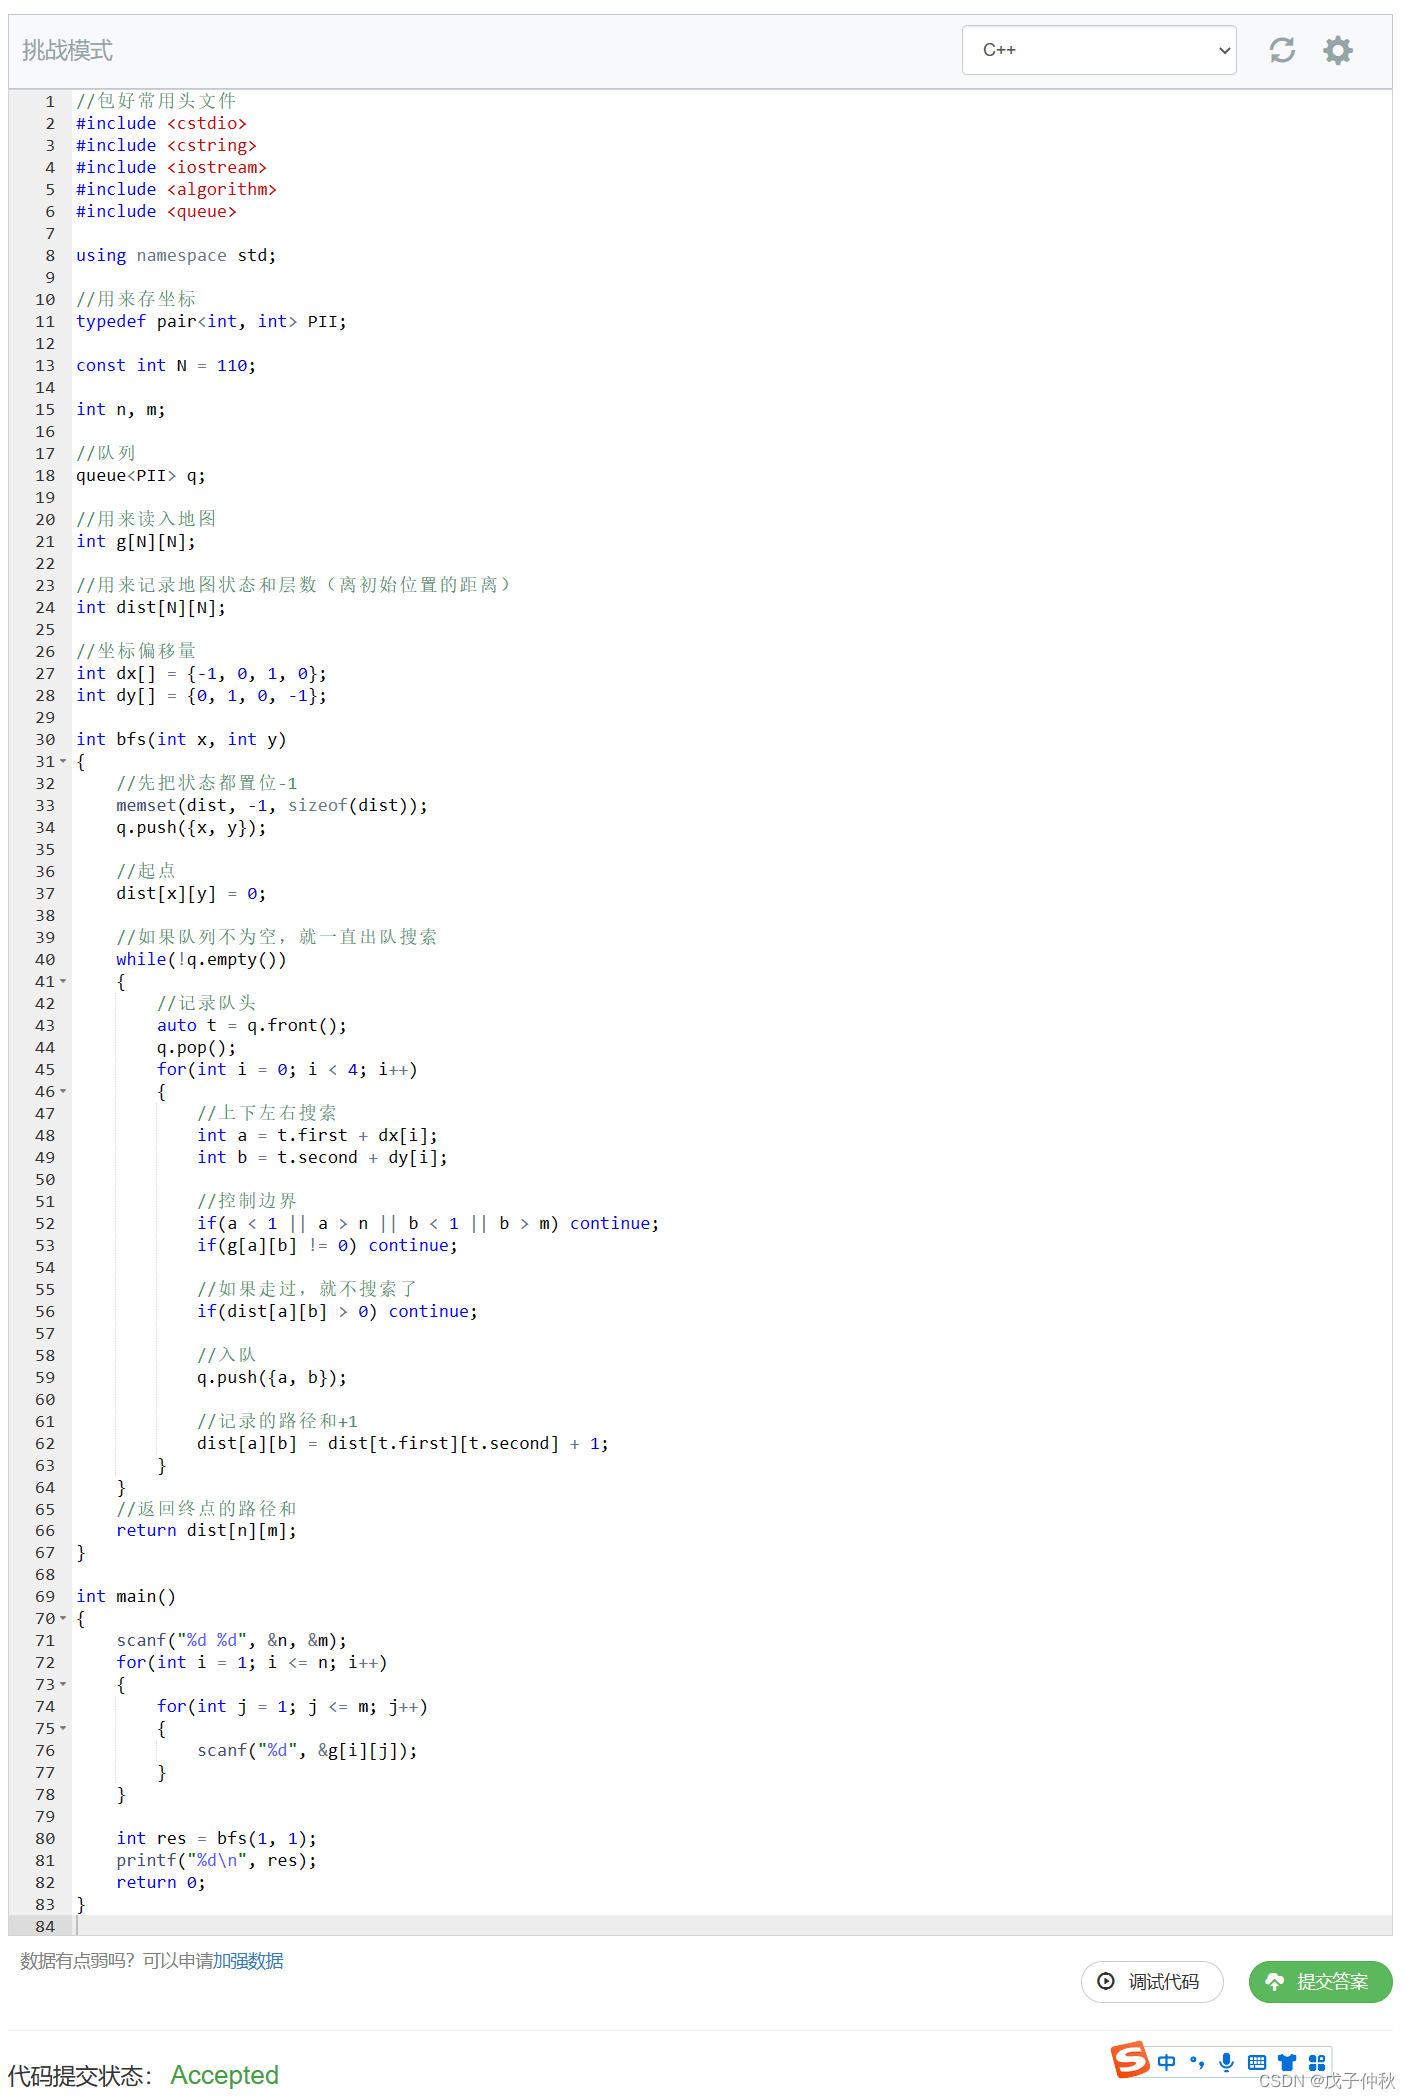Click the "auto t = q.front();" line

tap(252, 1026)
